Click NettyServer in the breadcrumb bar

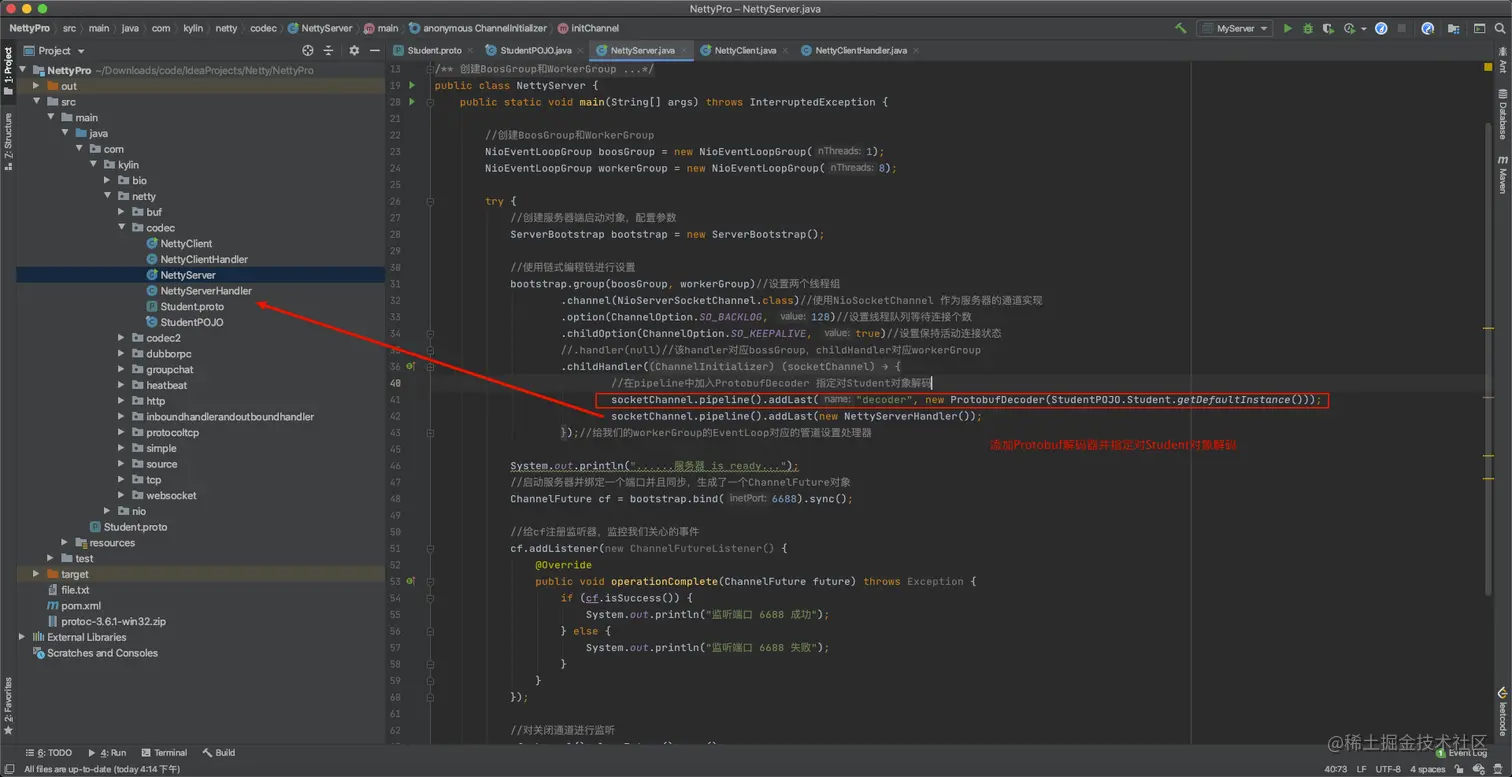[x=319, y=28]
